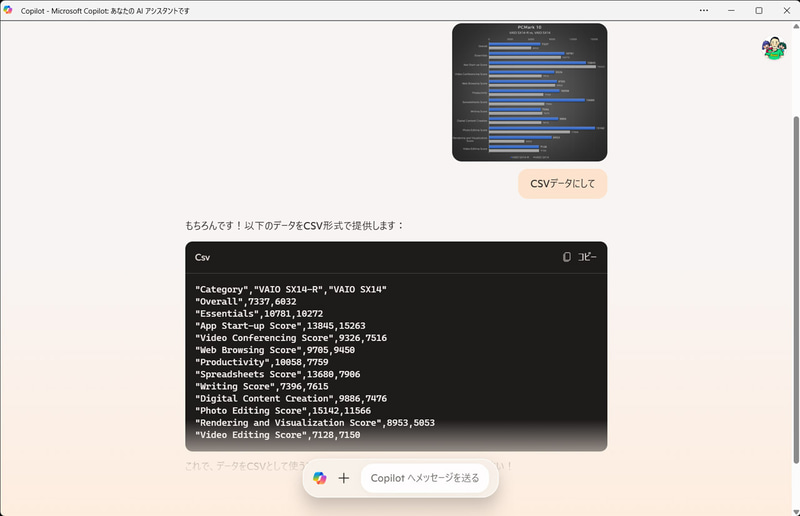Screen dimensions: 800x516
Task: Click the 'Csv' code block label
Action: tap(202, 257)
